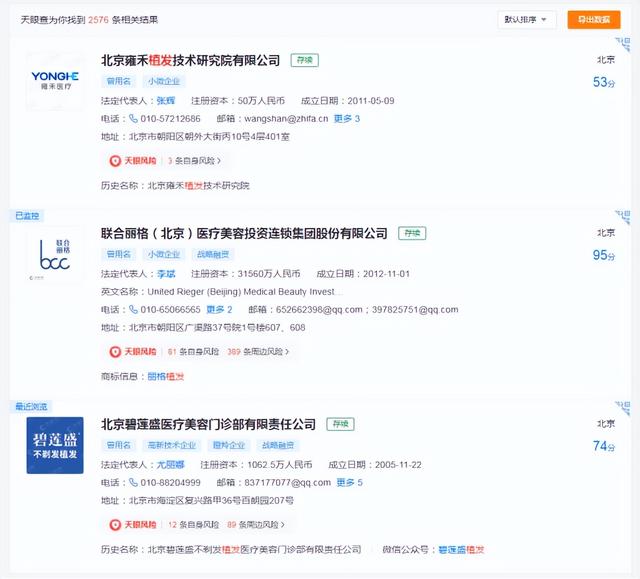Open legal representative 李斌 link
The image size is (640, 579).
(166, 274)
